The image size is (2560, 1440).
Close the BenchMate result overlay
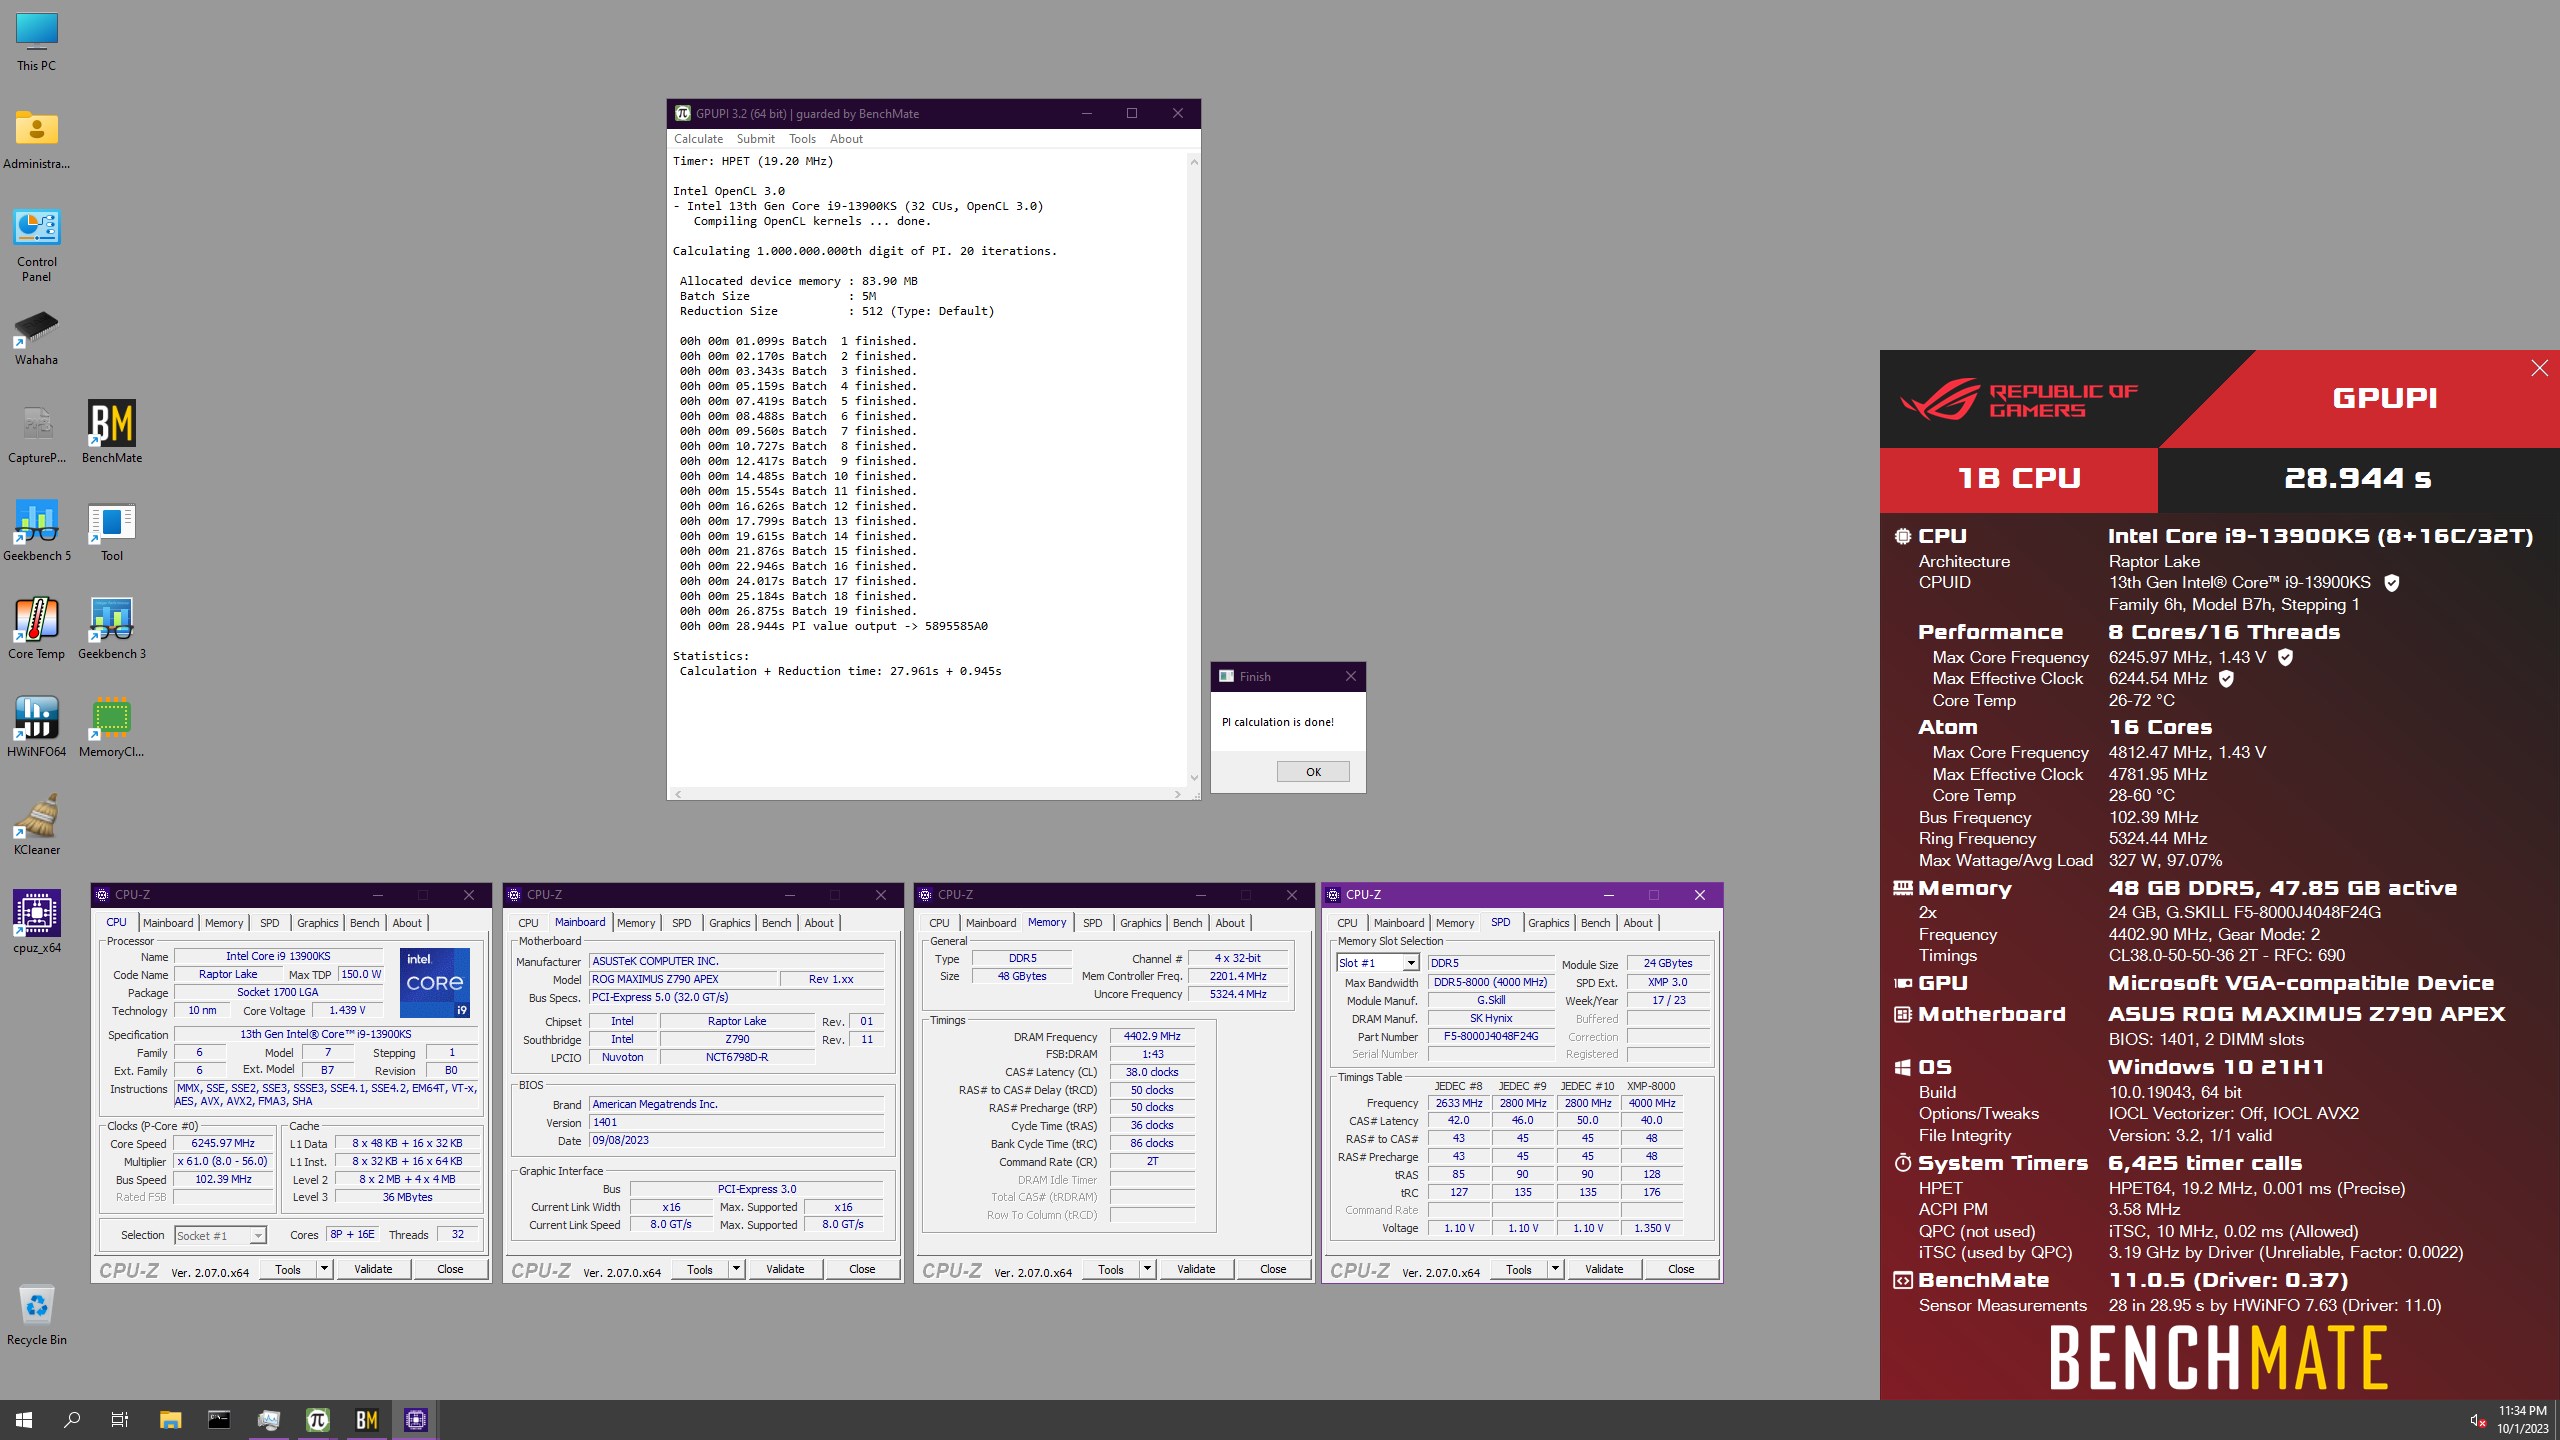click(x=2539, y=369)
